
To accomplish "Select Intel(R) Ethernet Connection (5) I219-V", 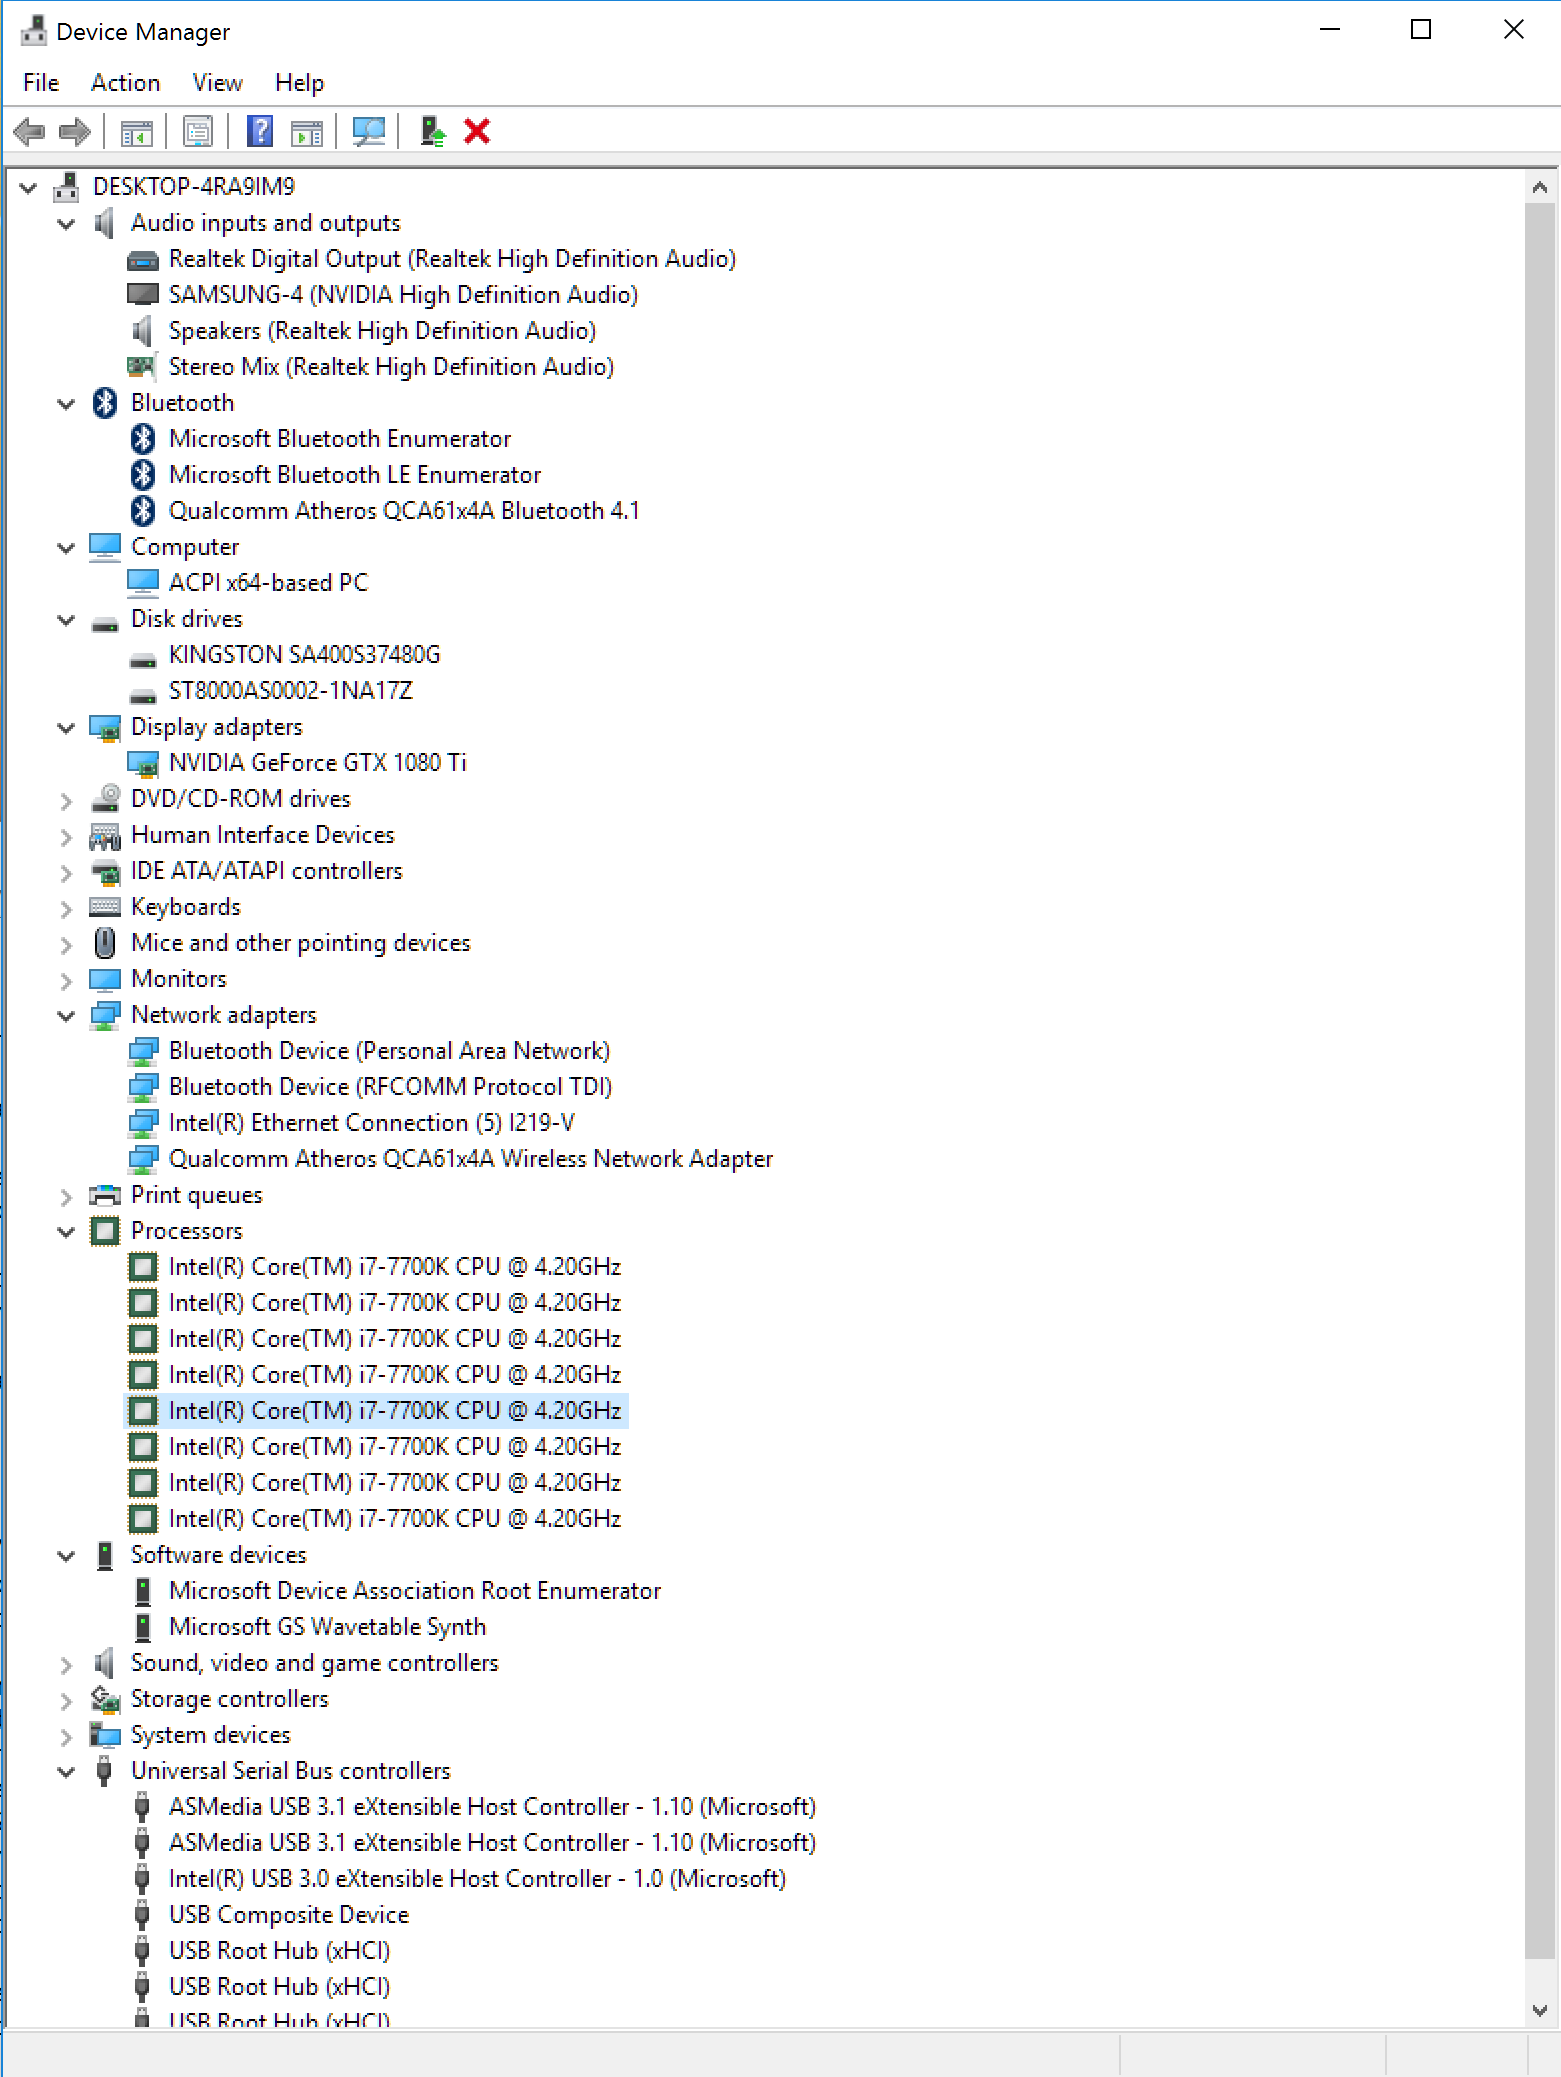I will [x=372, y=1123].
